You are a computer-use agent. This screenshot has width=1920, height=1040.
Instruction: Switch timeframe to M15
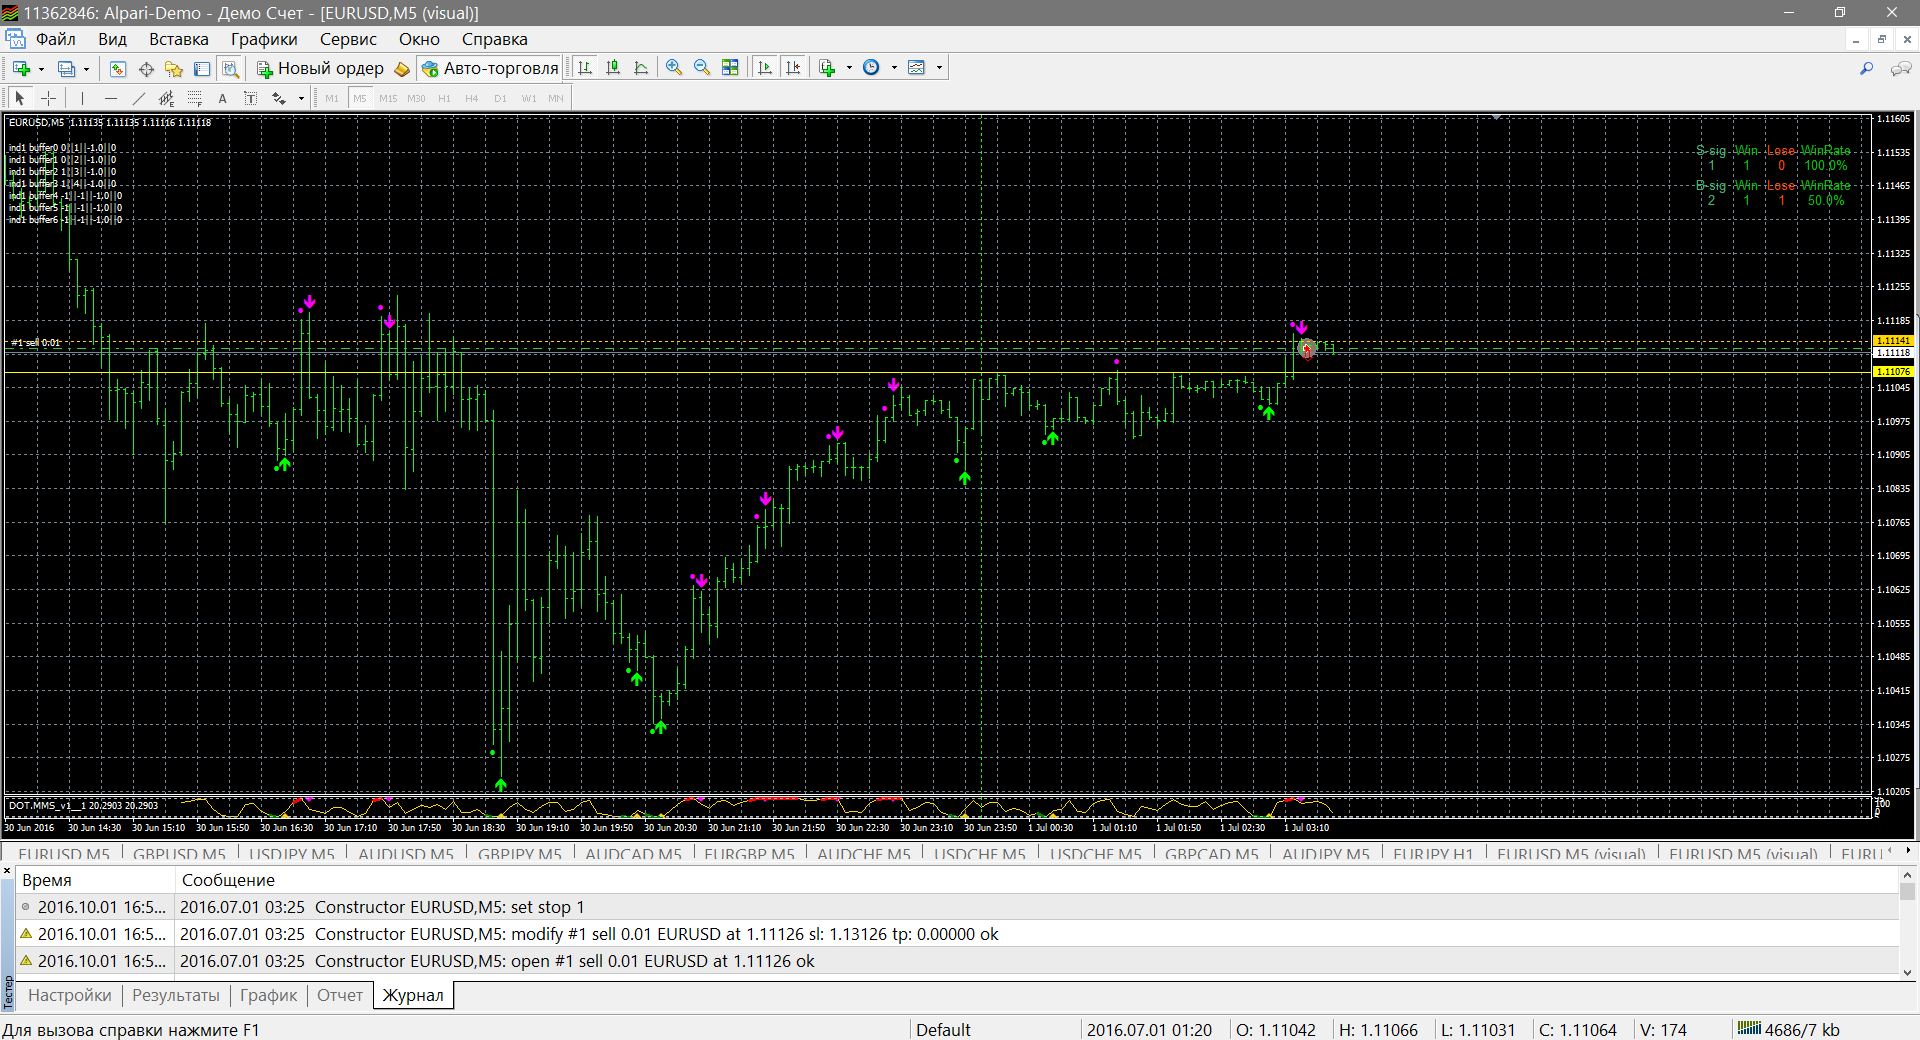[388, 98]
